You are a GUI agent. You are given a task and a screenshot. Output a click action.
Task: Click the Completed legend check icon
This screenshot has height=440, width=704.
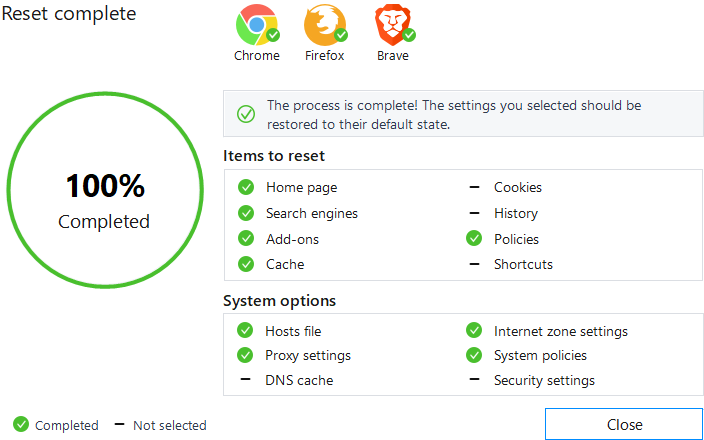[21, 424]
